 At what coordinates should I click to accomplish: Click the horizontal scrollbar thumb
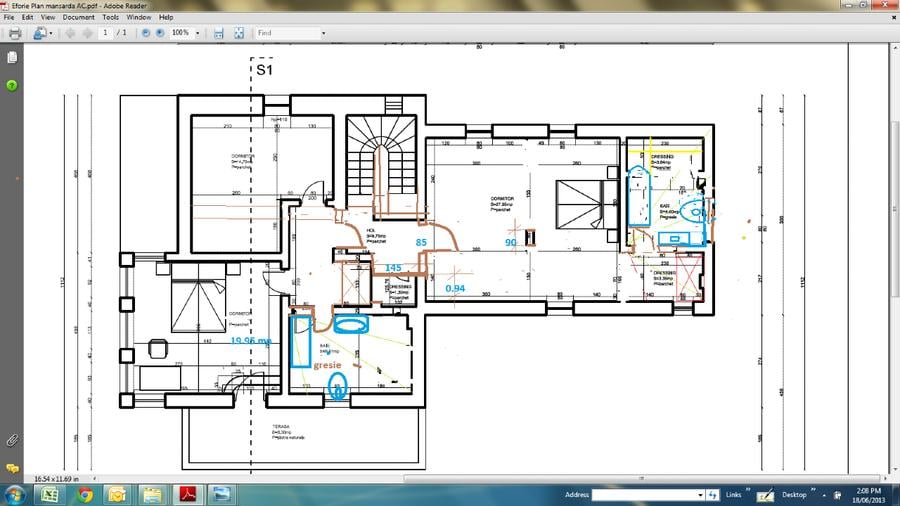(x=641, y=478)
